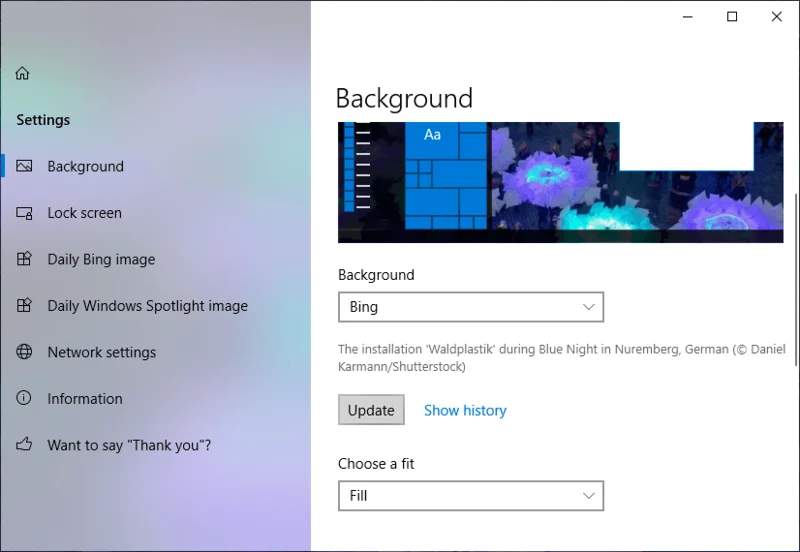Click the Home icon in the sidebar
Image resolution: width=800 pixels, height=552 pixels.
(x=22, y=73)
